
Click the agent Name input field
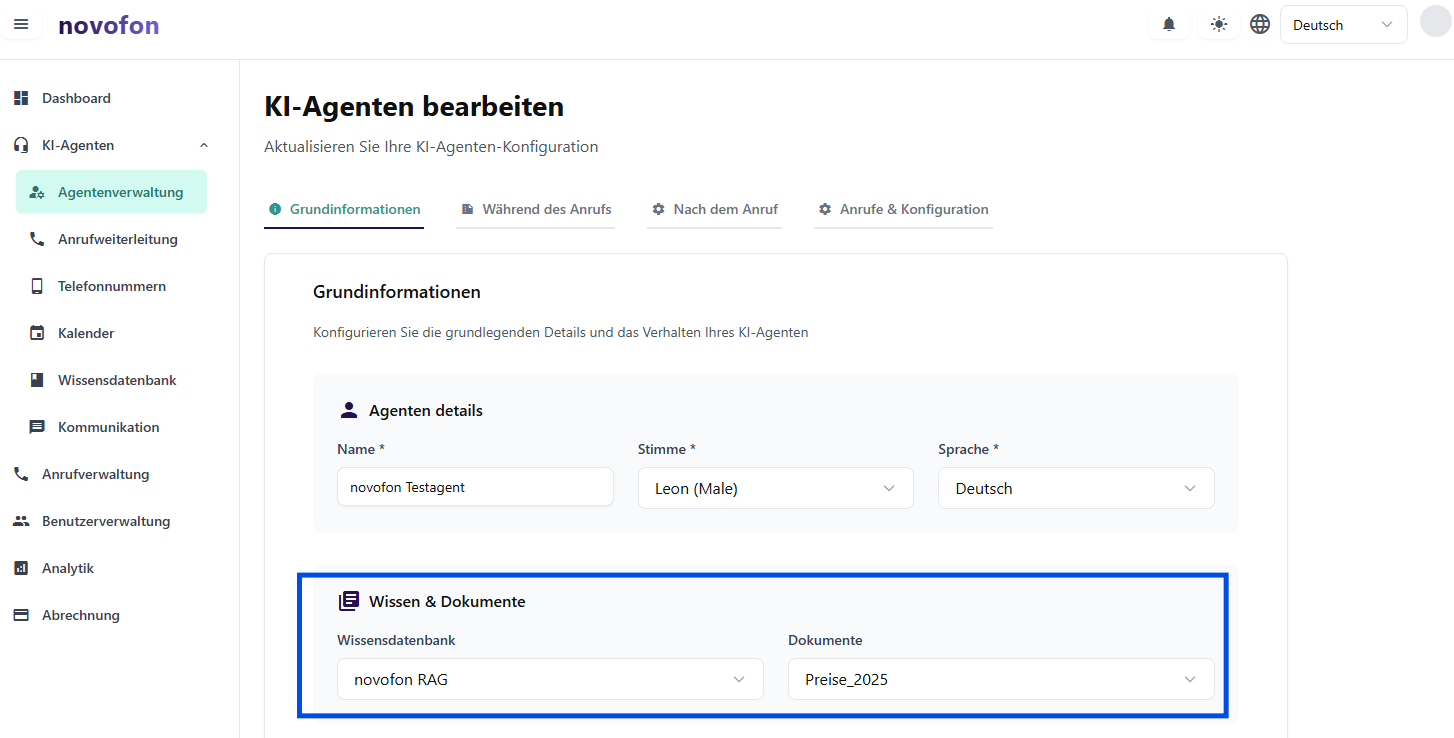click(475, 487)
